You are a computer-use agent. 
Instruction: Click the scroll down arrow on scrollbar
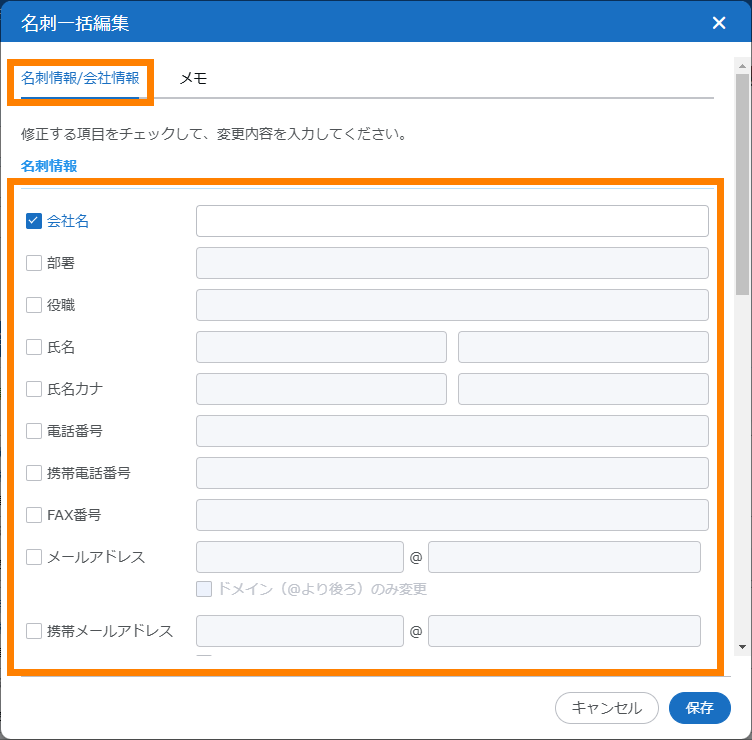click(742, 647)
